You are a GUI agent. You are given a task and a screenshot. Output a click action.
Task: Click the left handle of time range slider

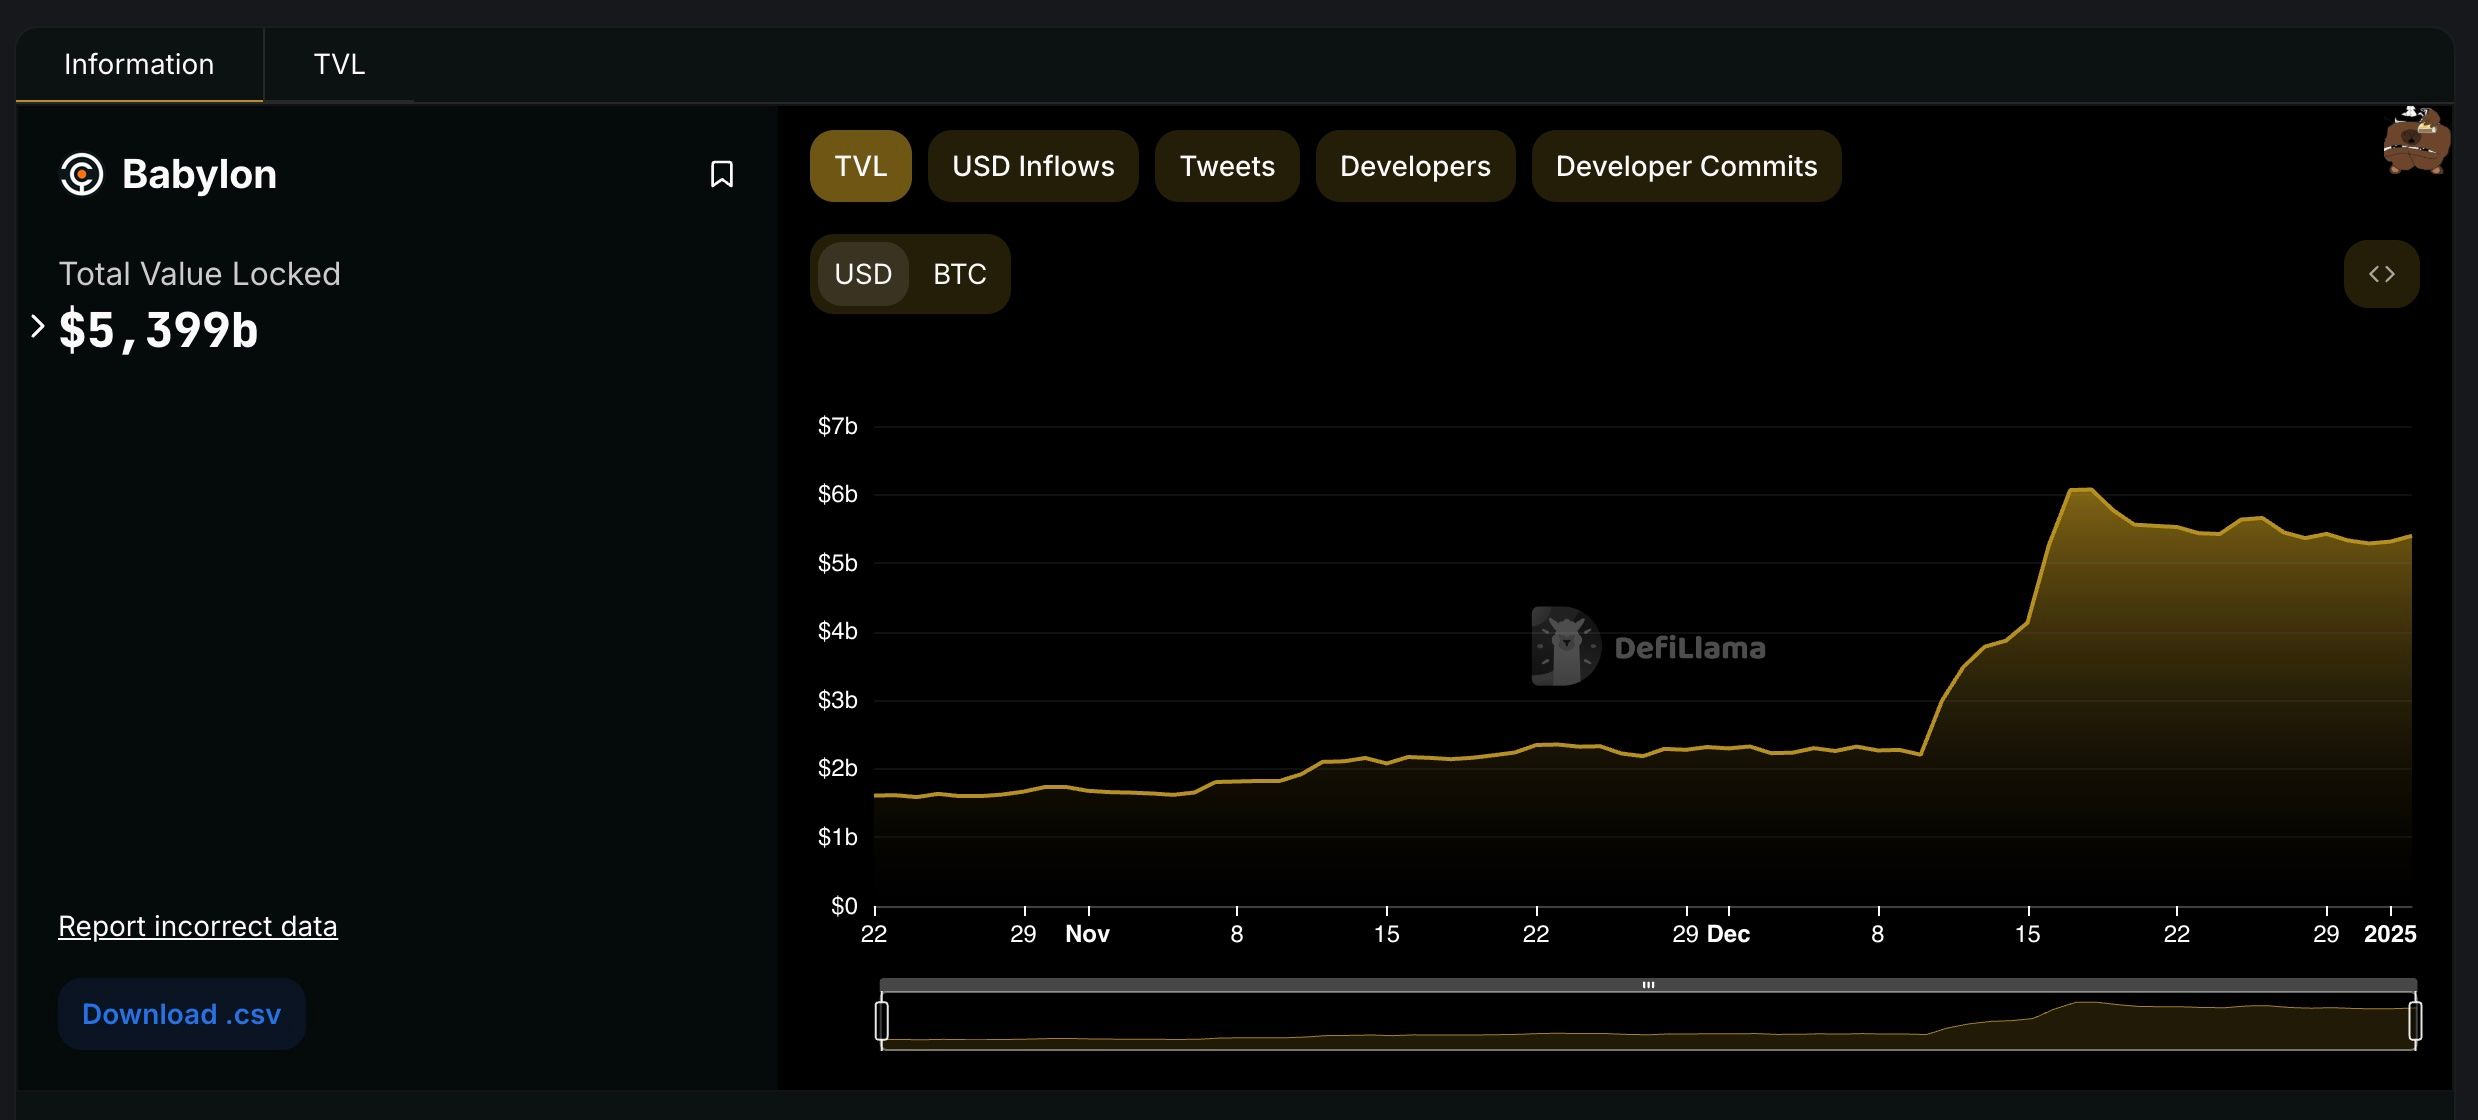(881, 1021)
